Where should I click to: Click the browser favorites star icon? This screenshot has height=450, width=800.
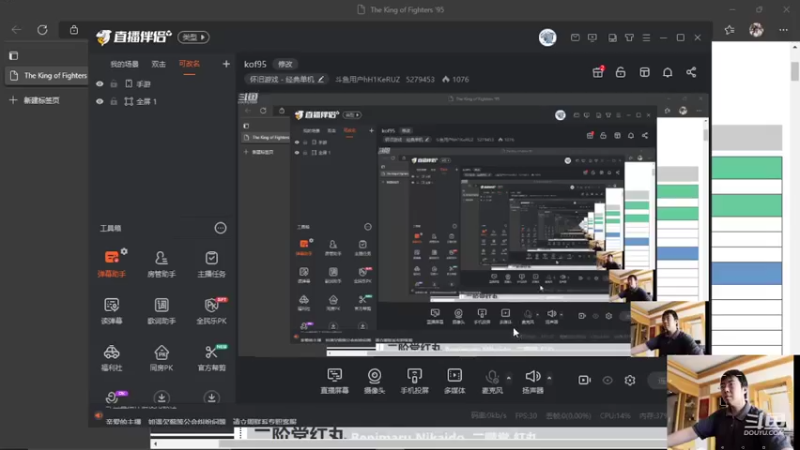point(730,30)
